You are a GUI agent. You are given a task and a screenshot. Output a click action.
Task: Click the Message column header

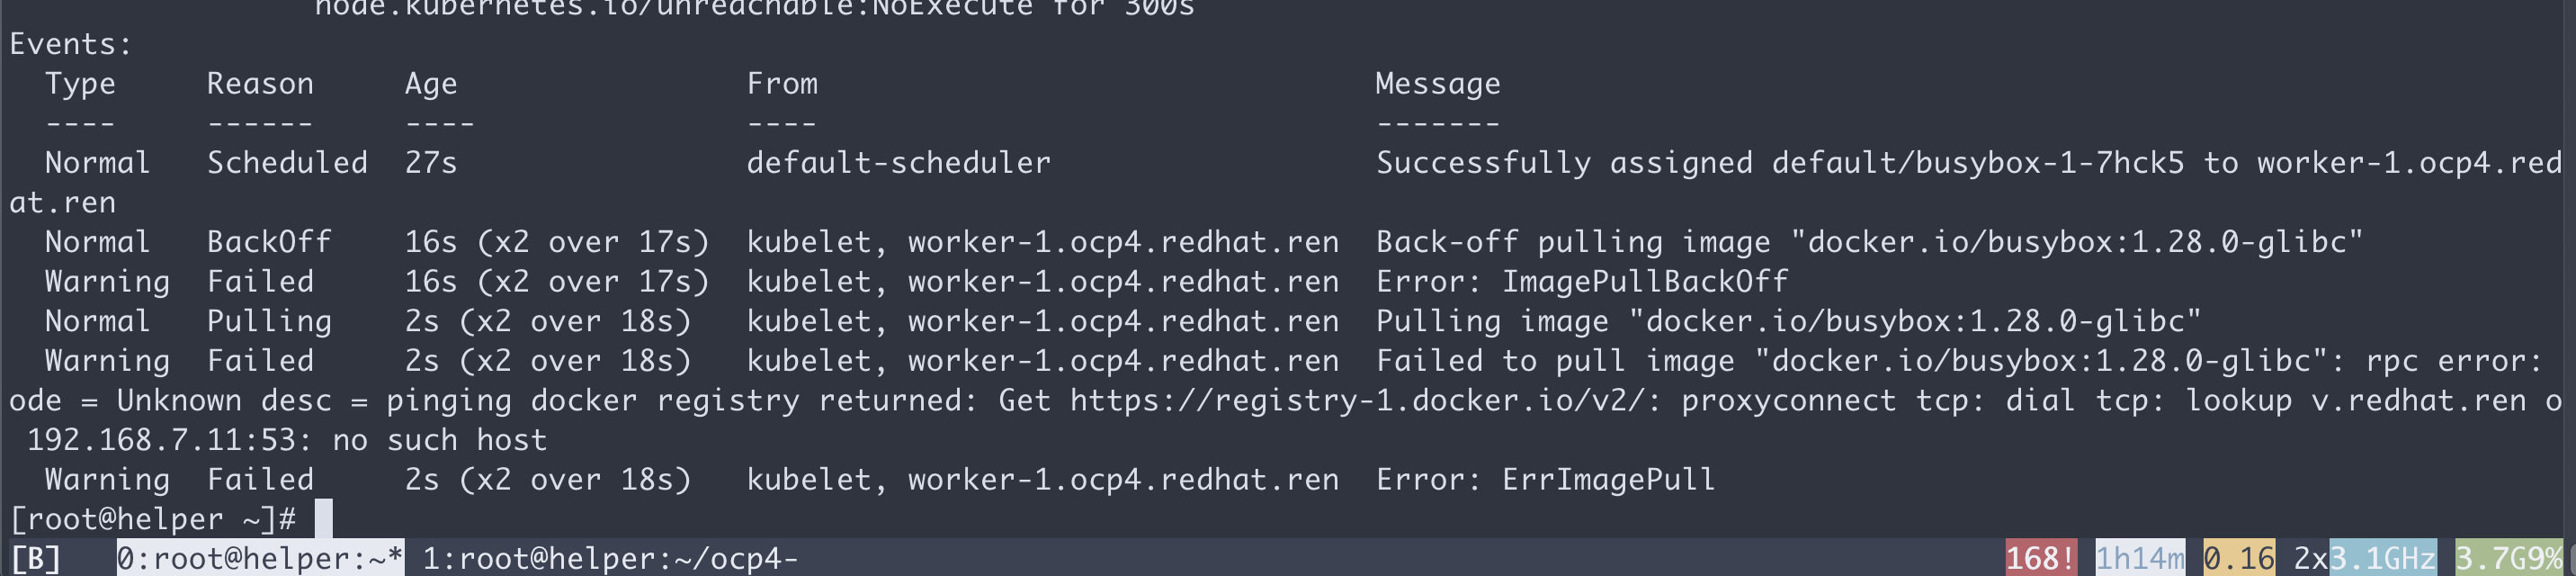[x=1437, y=84]
